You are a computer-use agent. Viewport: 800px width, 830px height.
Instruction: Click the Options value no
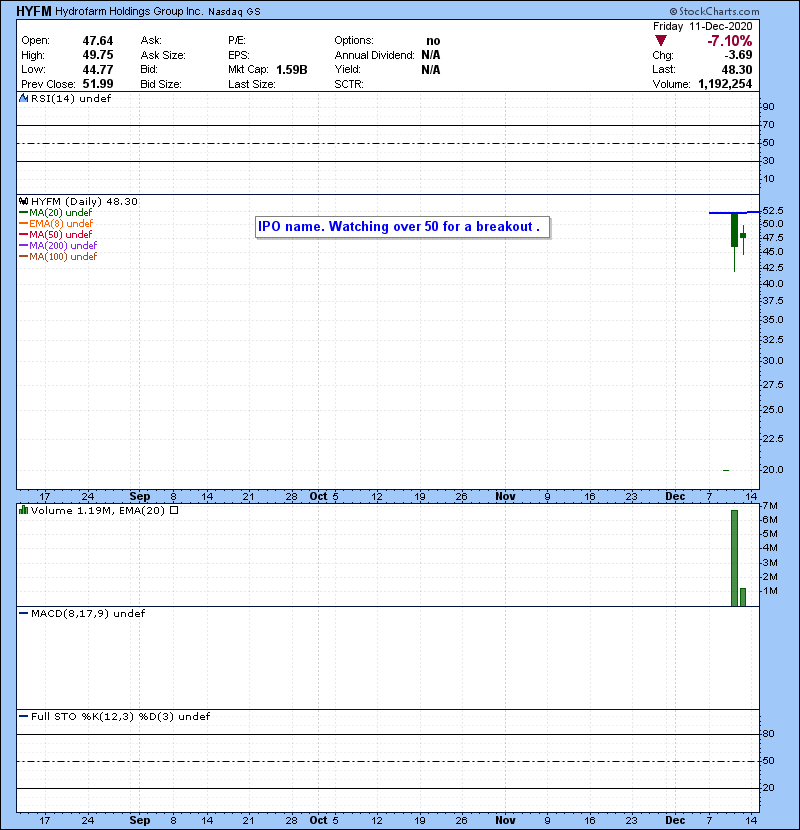pos(433,41)
